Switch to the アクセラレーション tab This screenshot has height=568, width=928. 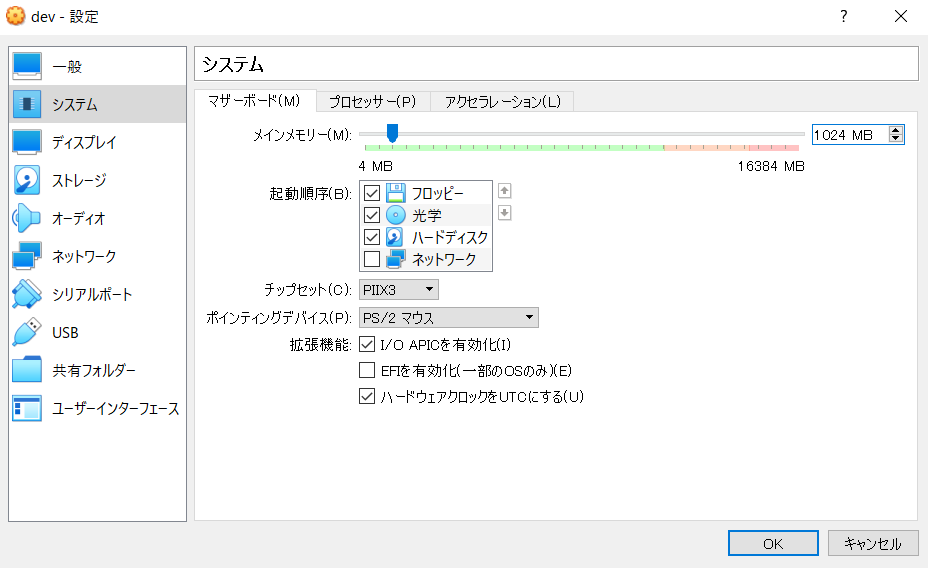click(x=502, y=102)
